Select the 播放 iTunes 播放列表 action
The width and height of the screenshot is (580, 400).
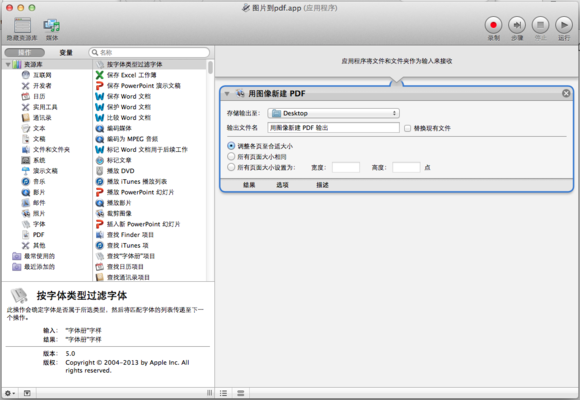[150, 182]
